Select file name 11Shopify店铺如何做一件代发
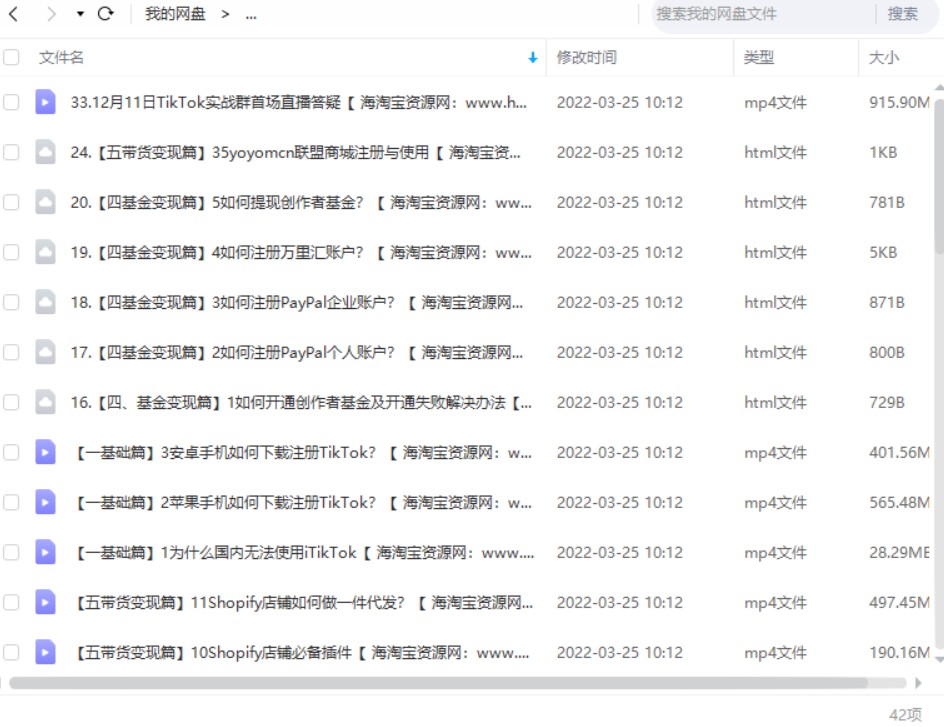This screenshot has height=727, width=944. tap(303, 602)
